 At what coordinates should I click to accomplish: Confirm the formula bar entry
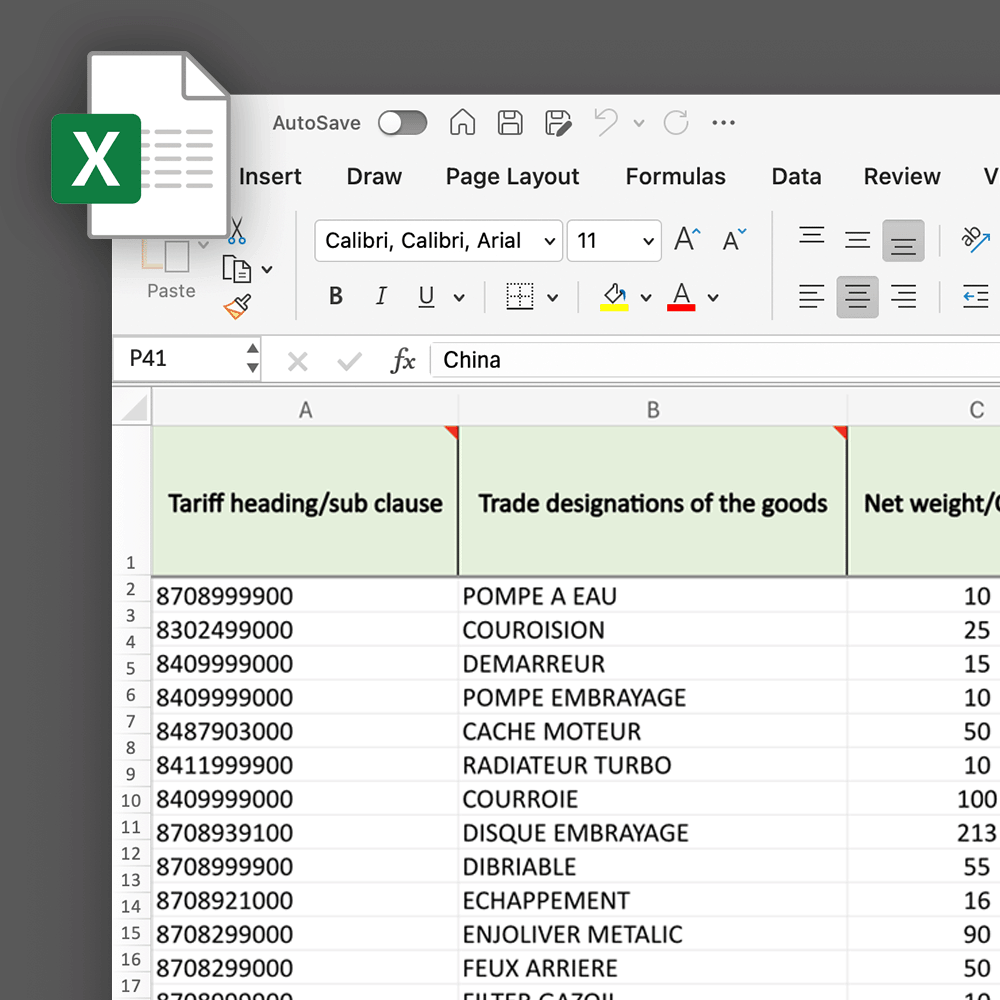349,361
